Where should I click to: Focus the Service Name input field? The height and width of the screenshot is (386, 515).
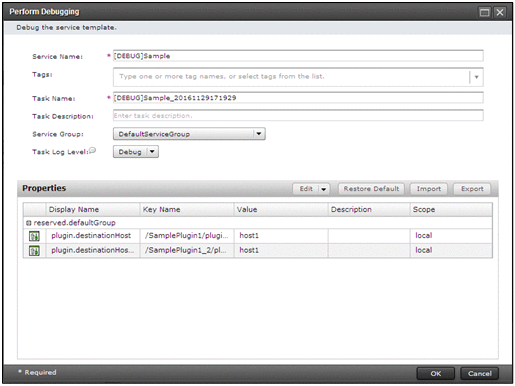coord(298,56)
